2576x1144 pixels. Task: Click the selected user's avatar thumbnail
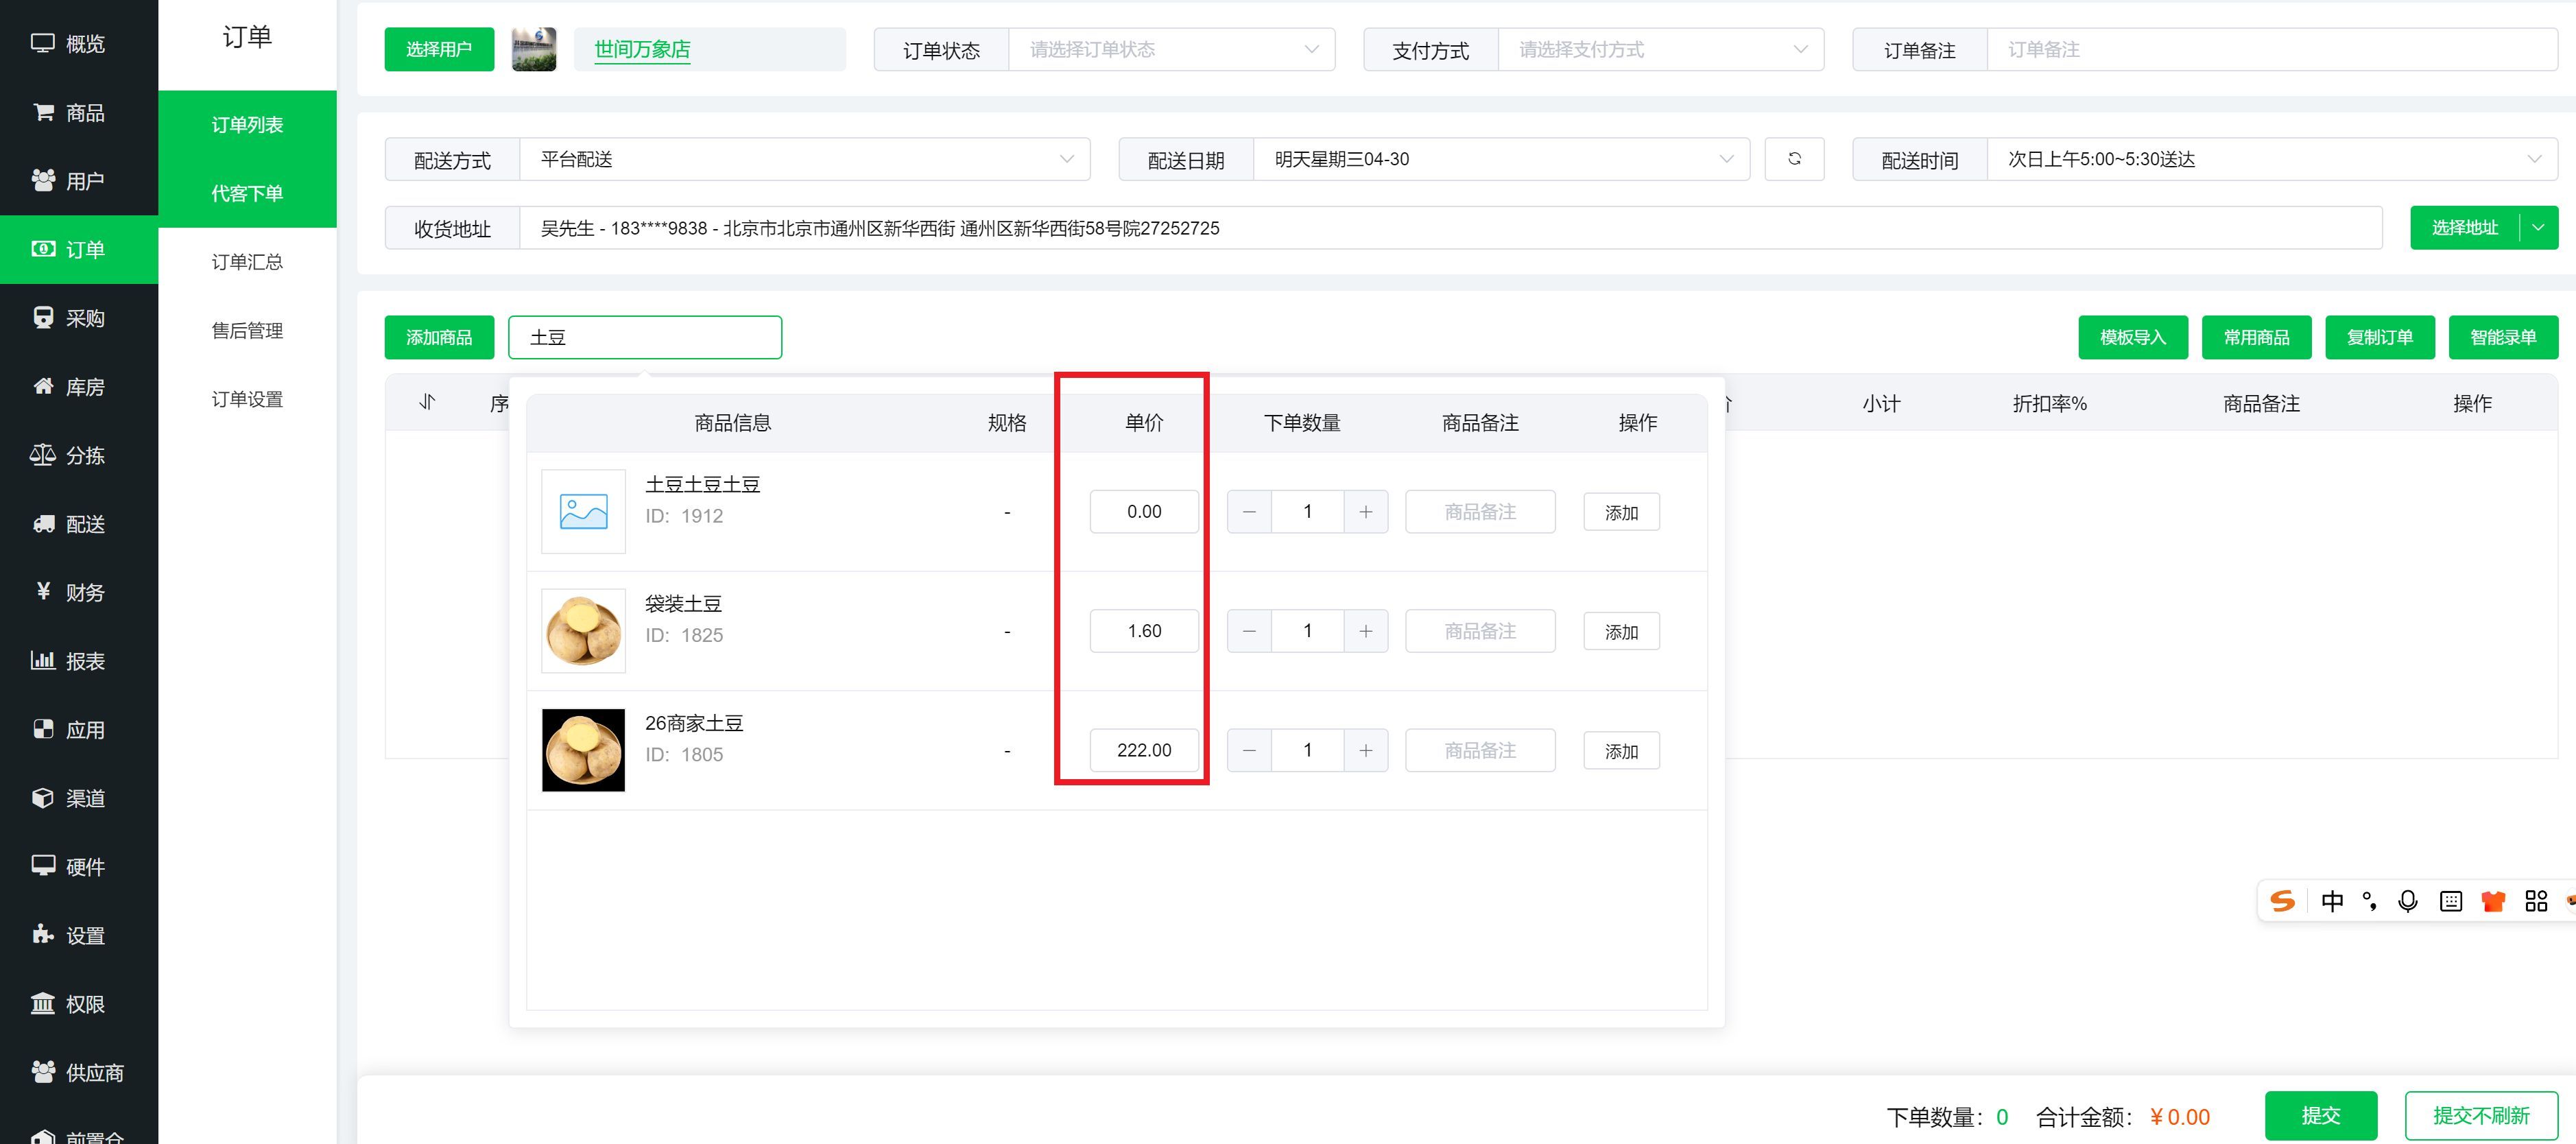(x=534, y=49)
